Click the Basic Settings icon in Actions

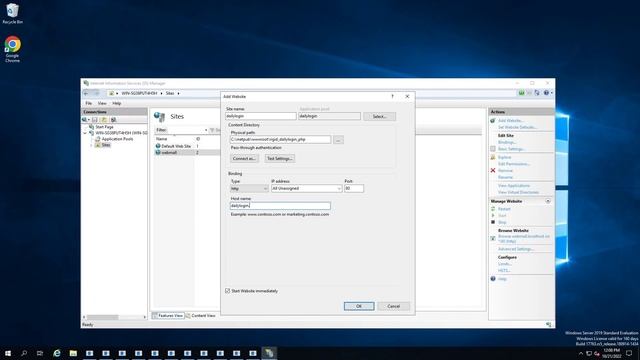[493, 149]
